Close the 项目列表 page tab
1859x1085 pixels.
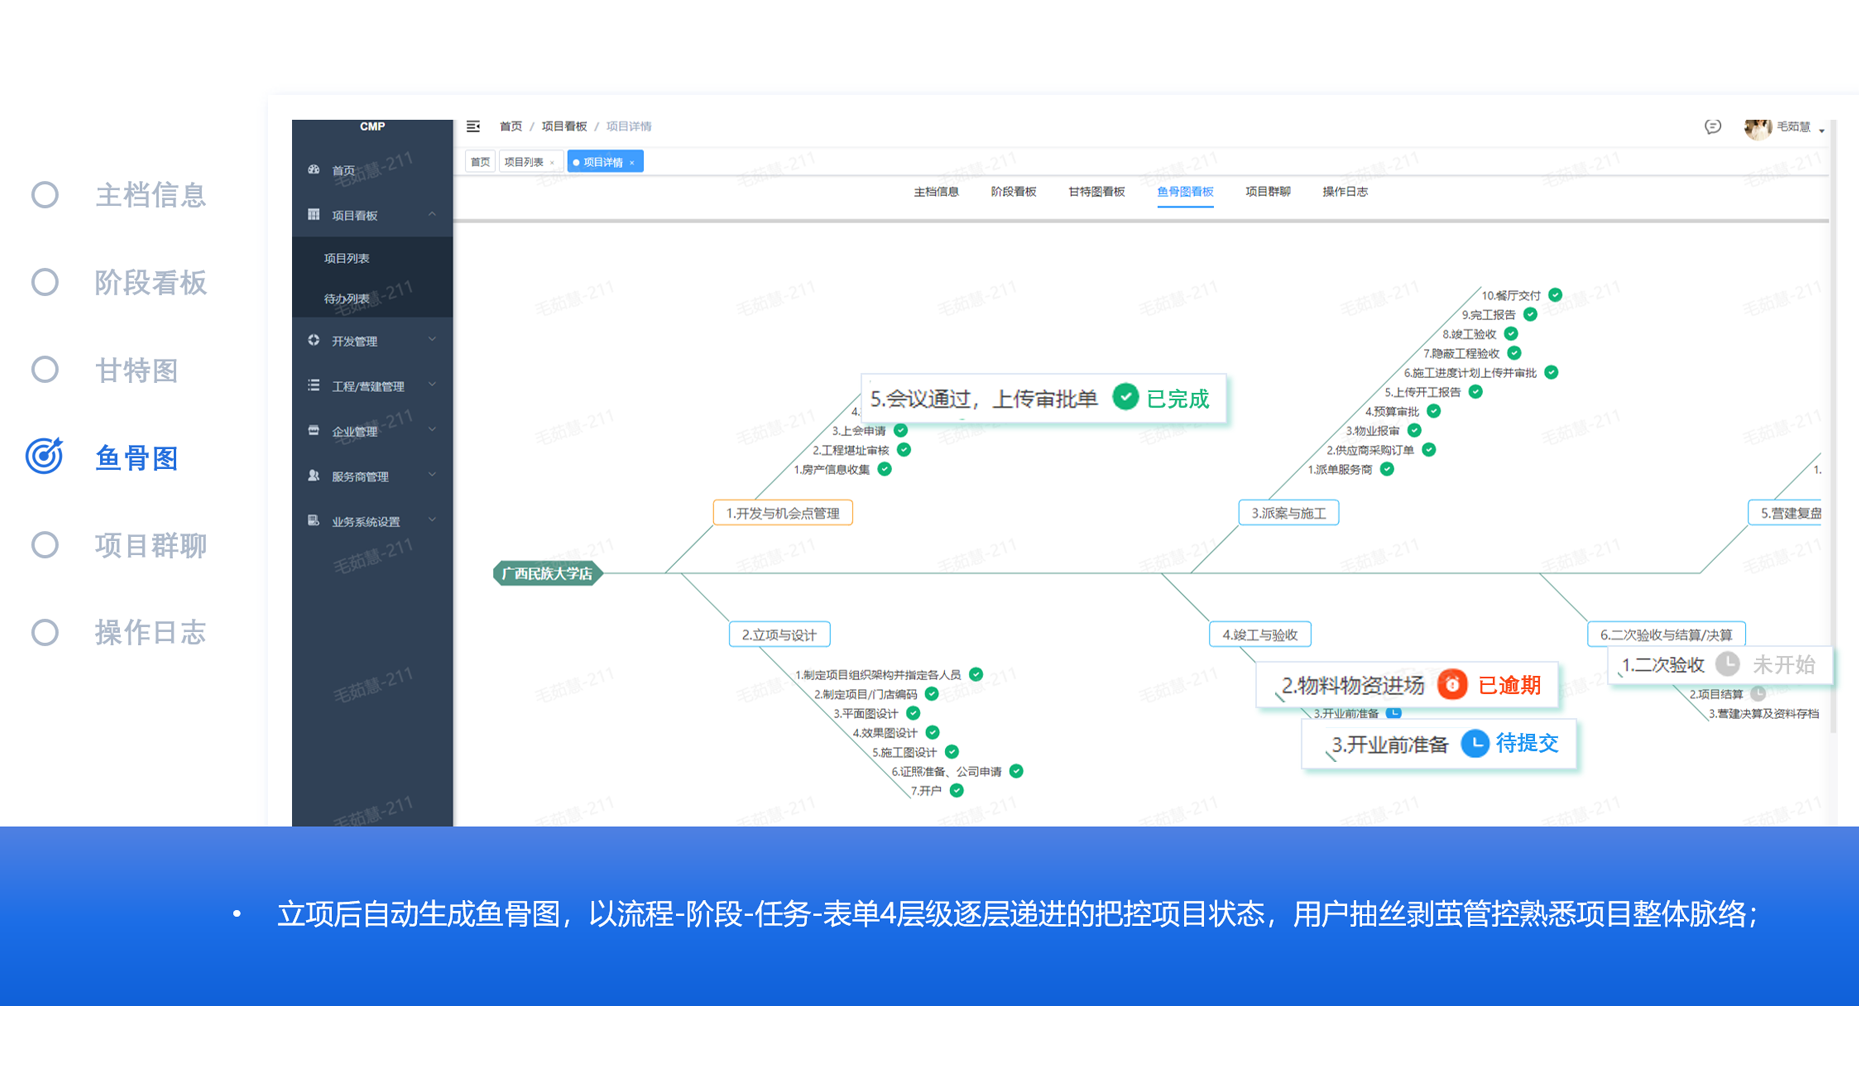[552, 163]
